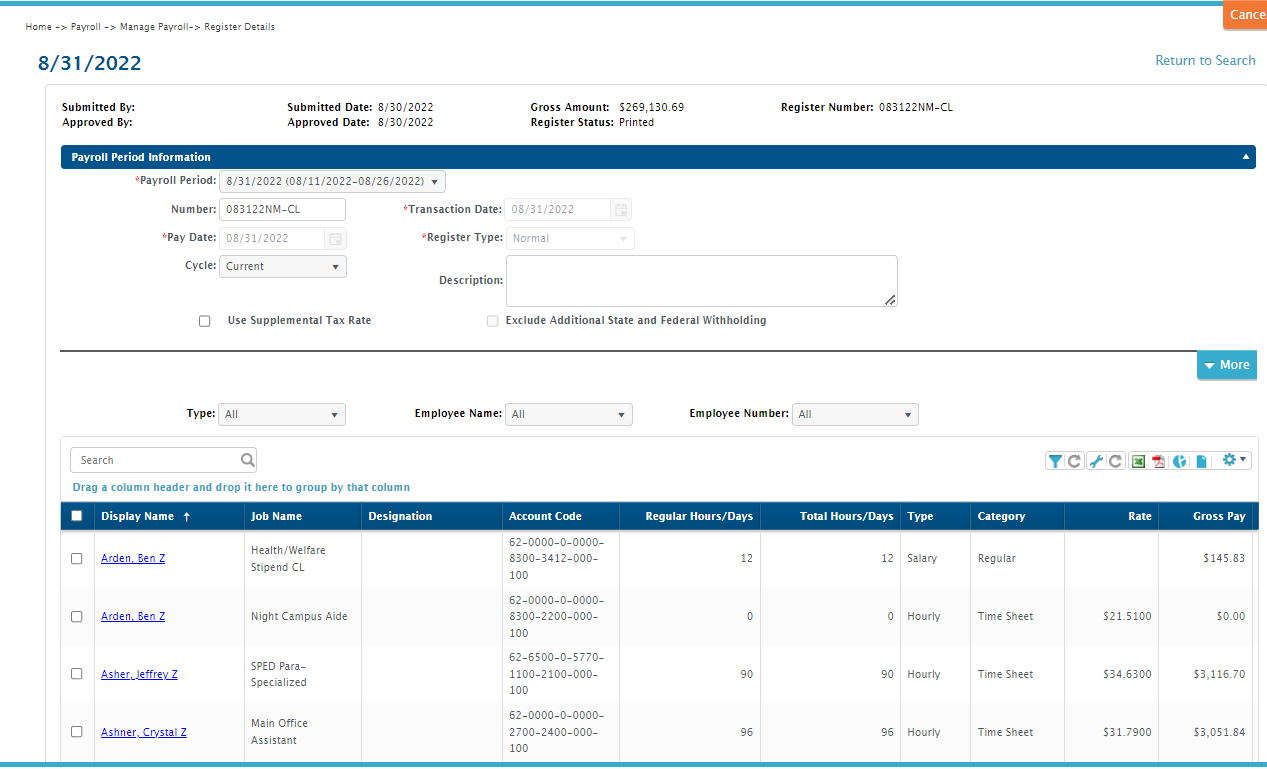
Task: Collapse the Payroll Period Information panel
Action: [1246, 157]
